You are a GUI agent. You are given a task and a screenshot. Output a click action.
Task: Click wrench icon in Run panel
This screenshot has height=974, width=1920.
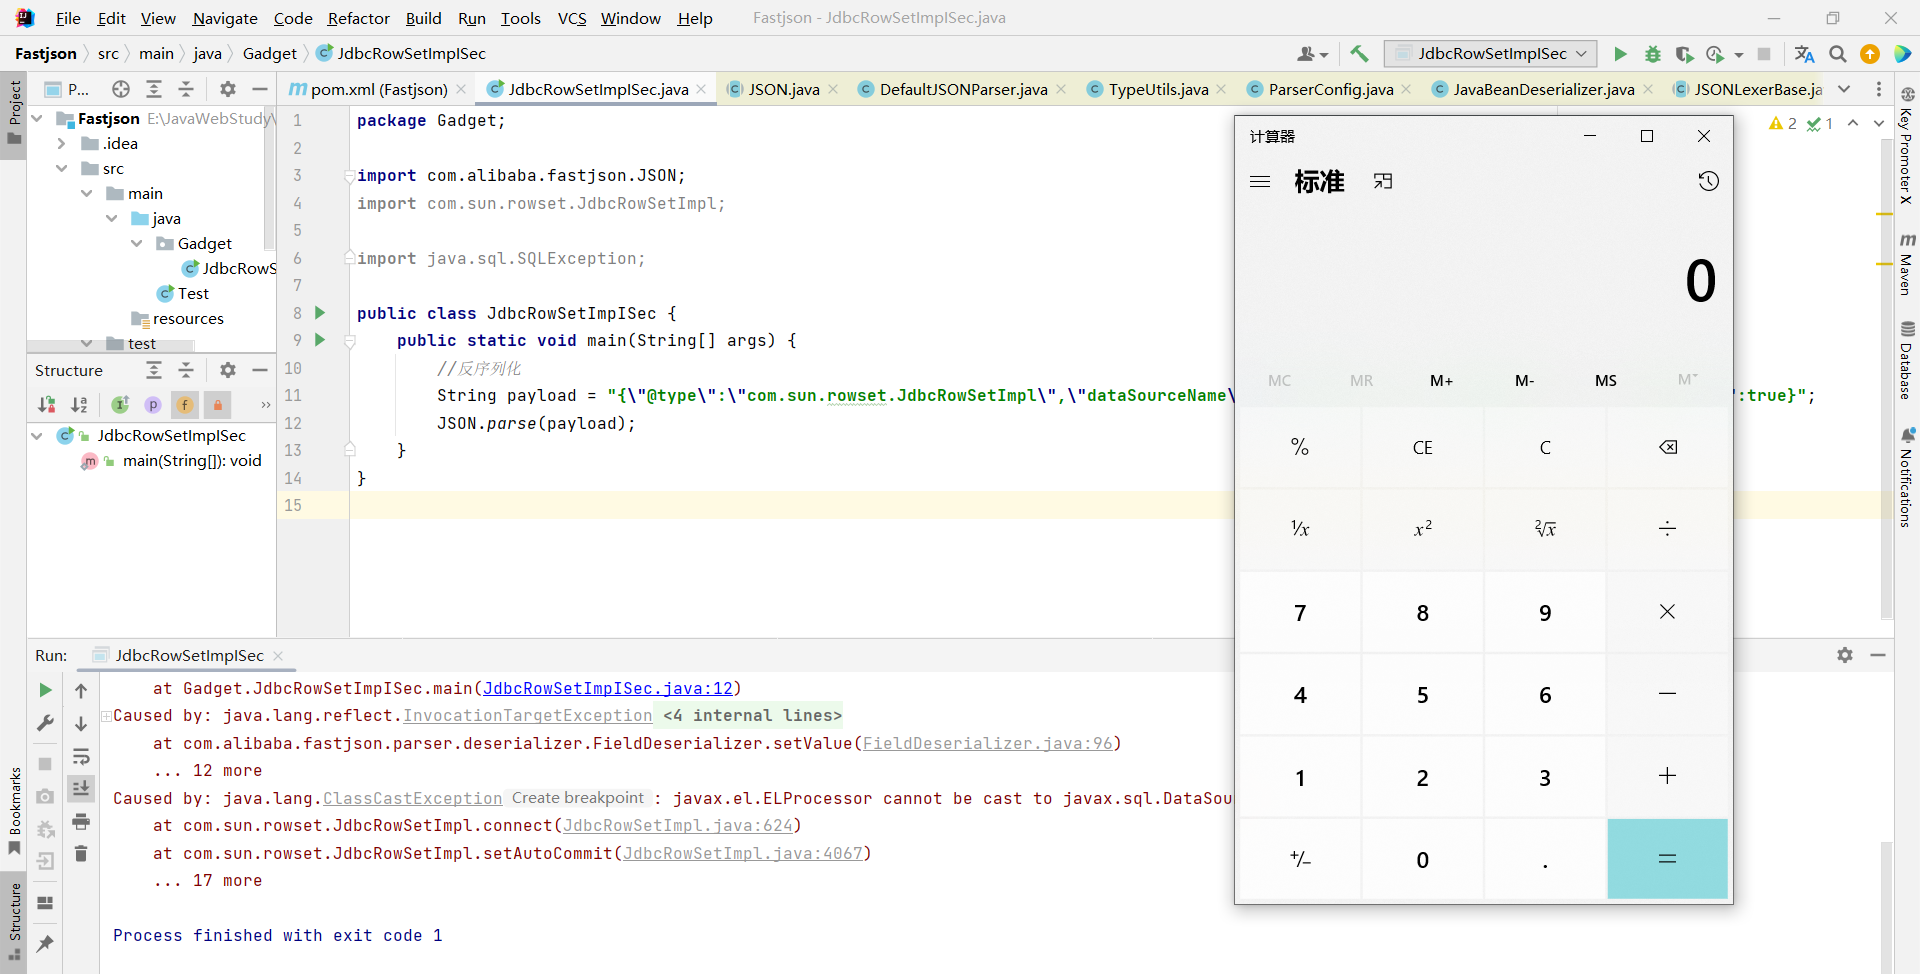[x=45, y=723]
